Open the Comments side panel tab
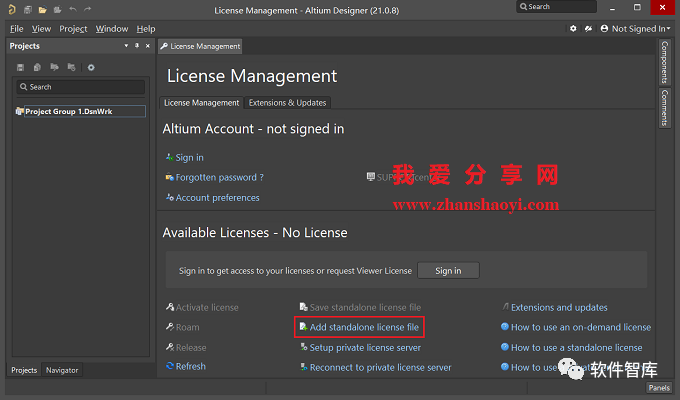Viewport: 680px width, 400px height. pyautogui.click(x=664, y=108)
